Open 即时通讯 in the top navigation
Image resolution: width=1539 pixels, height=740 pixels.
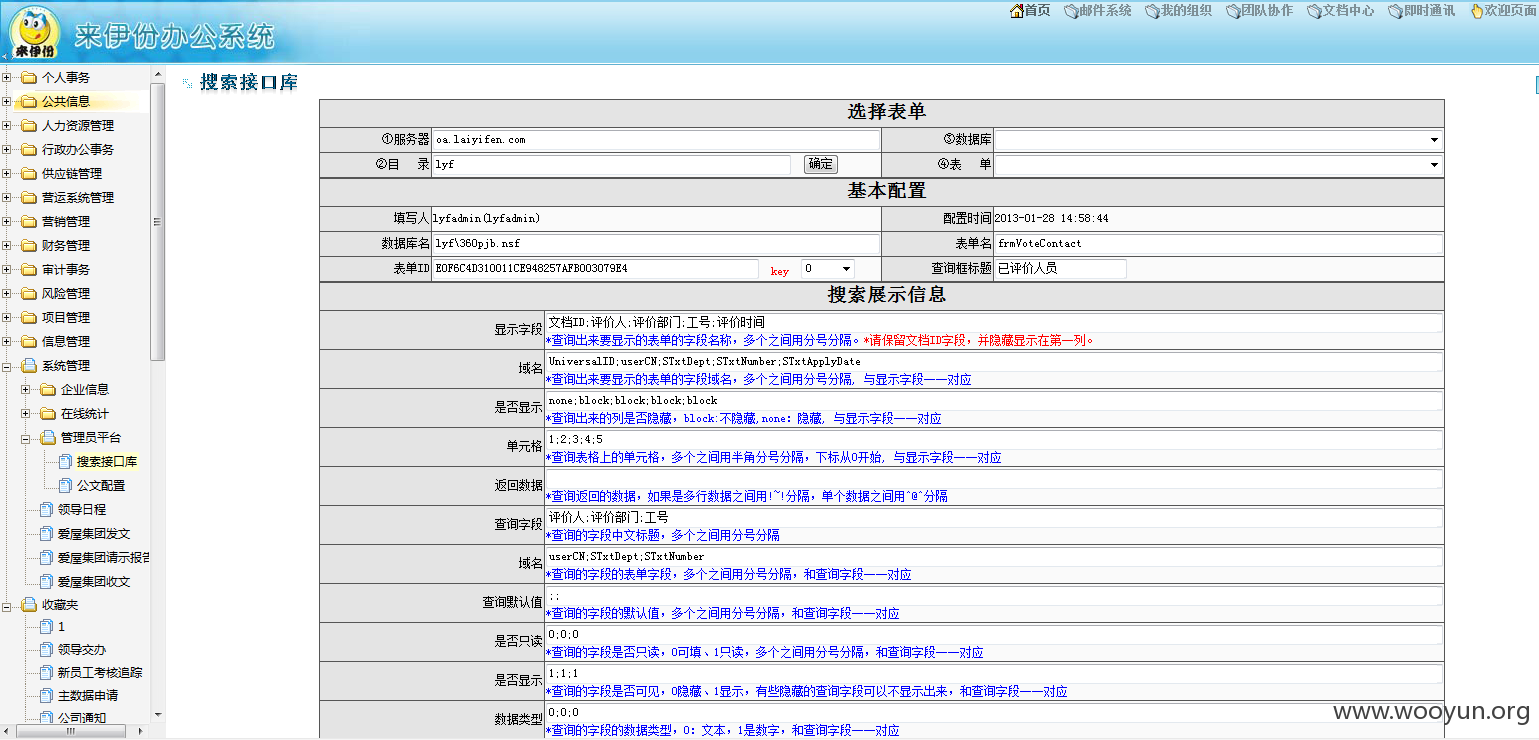click(1429, 11)
